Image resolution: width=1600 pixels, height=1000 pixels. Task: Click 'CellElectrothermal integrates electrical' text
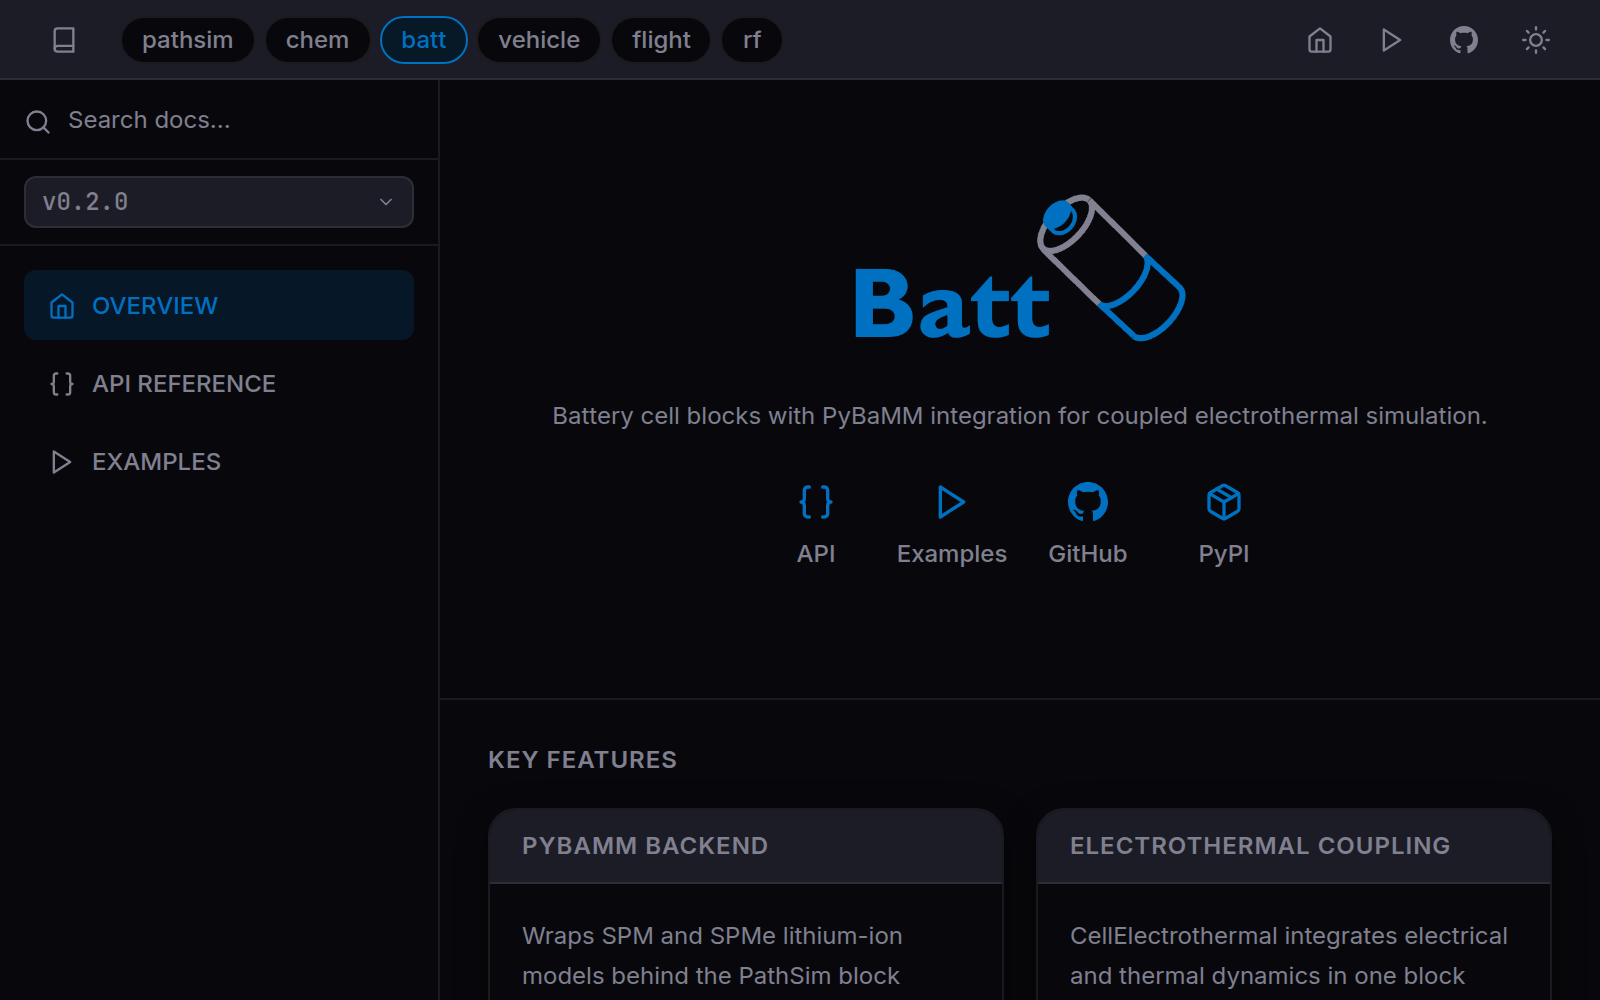pyautogui.click(x=1289, y=936)
